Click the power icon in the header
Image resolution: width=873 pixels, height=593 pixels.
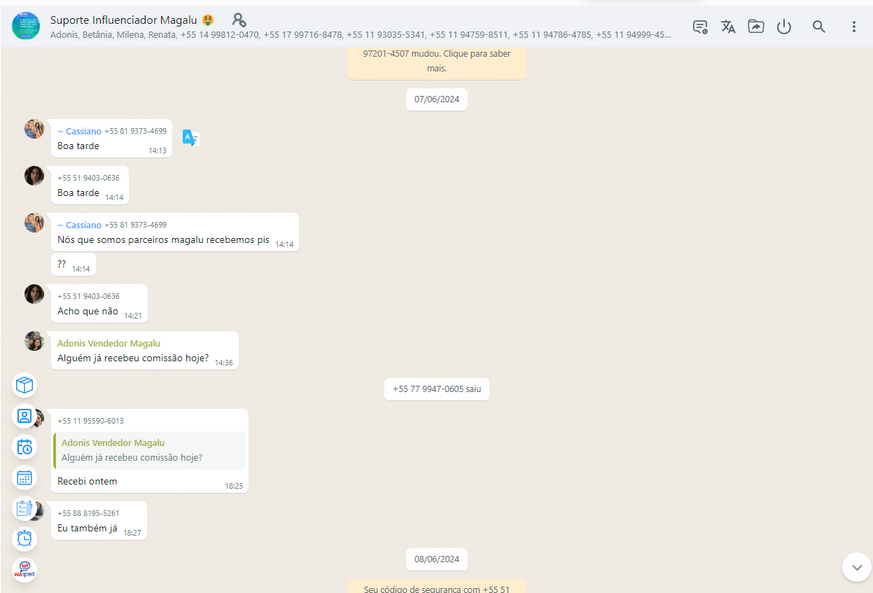pyautogui.click(x=784, y=27)
